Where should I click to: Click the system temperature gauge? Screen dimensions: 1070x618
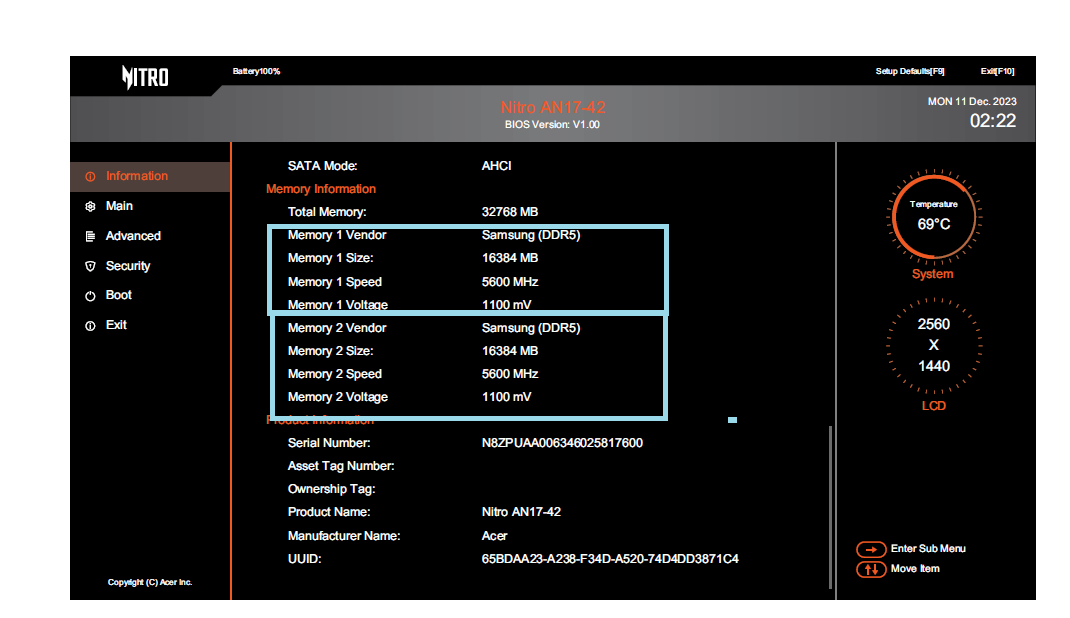point(934,217)
